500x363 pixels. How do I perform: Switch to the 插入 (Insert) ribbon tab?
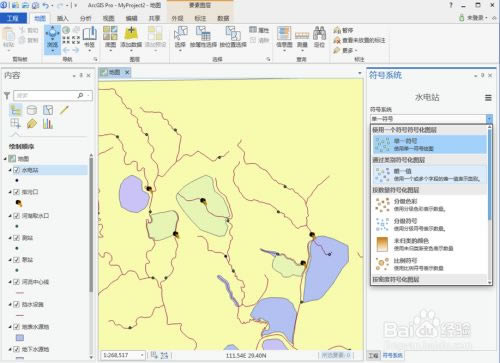tap(62, 18)
